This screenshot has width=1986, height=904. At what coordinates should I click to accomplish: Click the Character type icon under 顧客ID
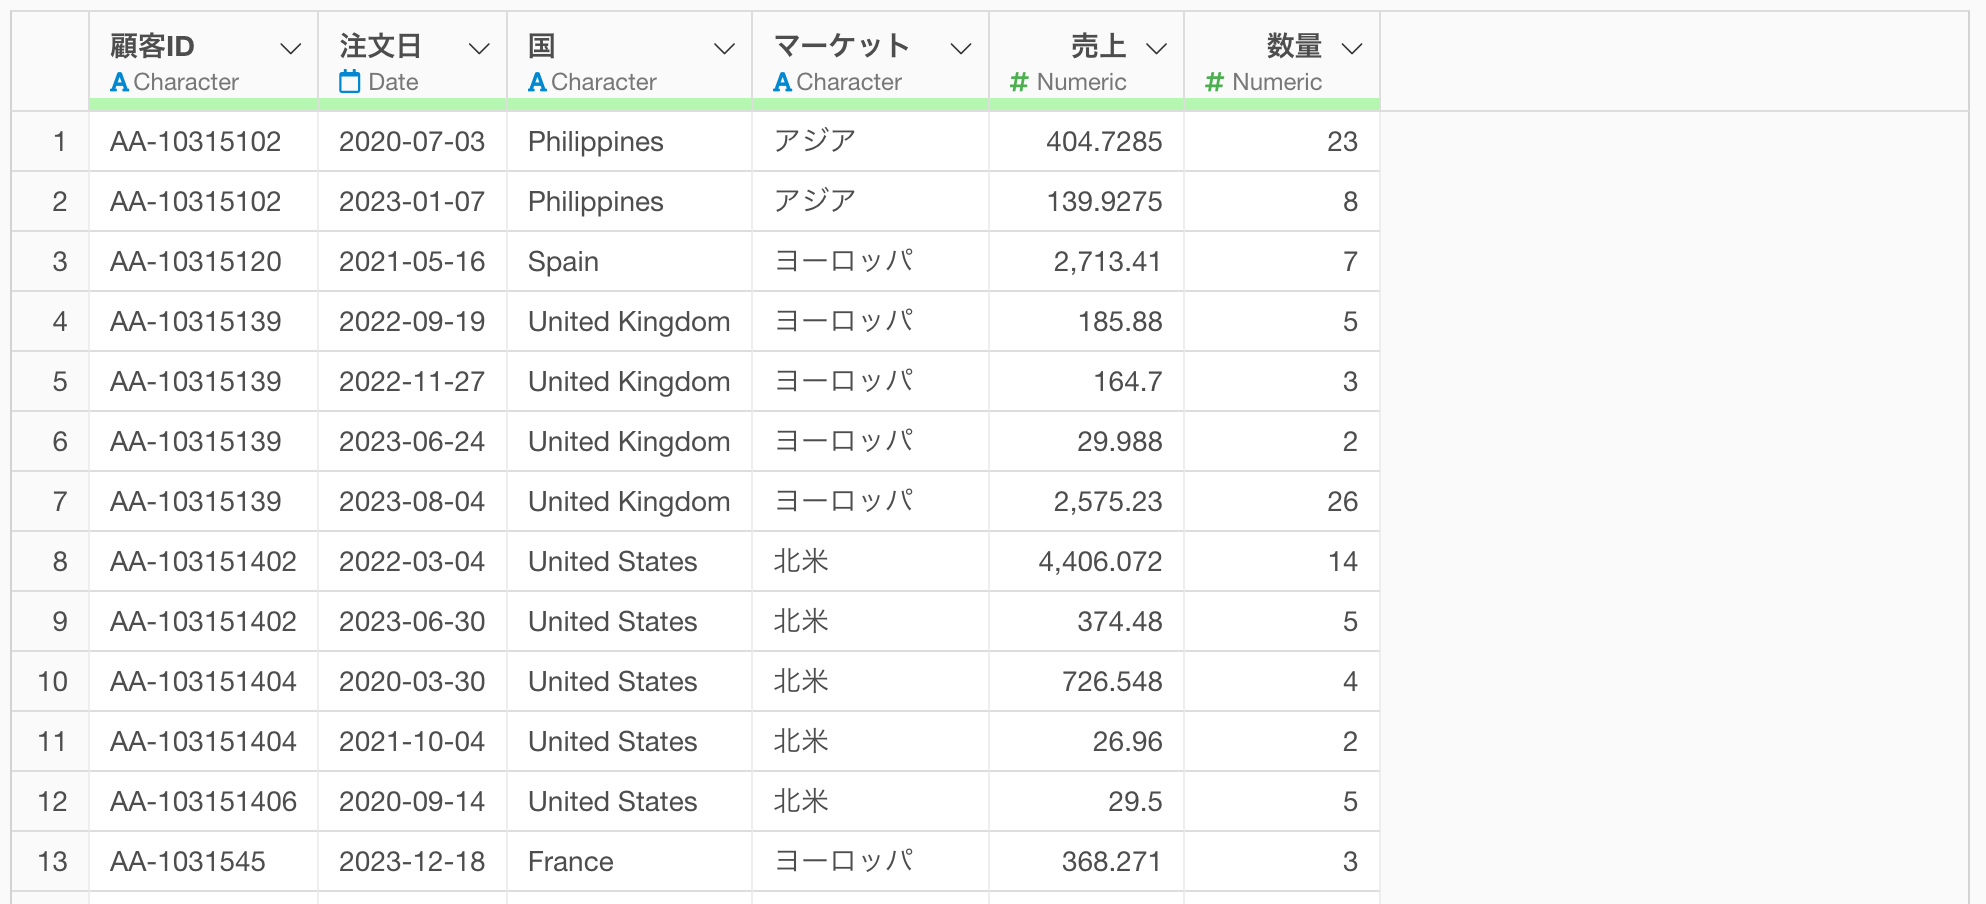[119, 82]
